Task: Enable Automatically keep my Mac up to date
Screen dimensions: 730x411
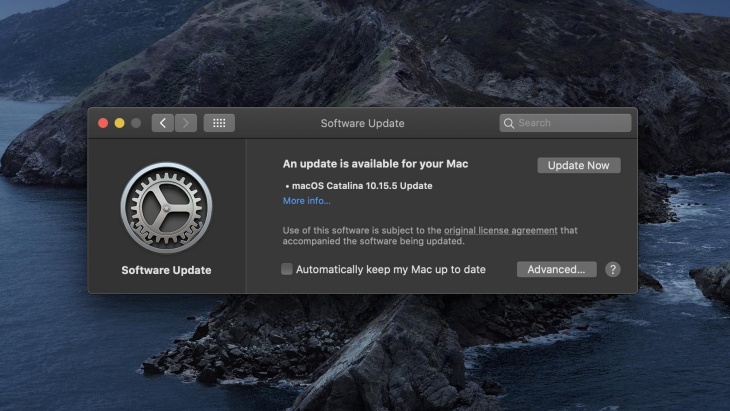Action: tap(287, 269)
